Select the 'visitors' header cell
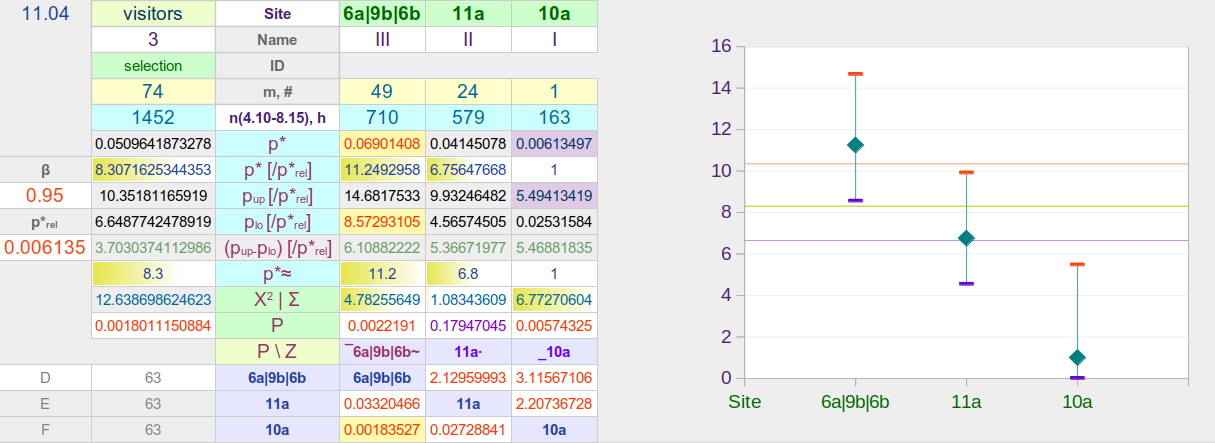1215x443 pixels. point(153,14)
